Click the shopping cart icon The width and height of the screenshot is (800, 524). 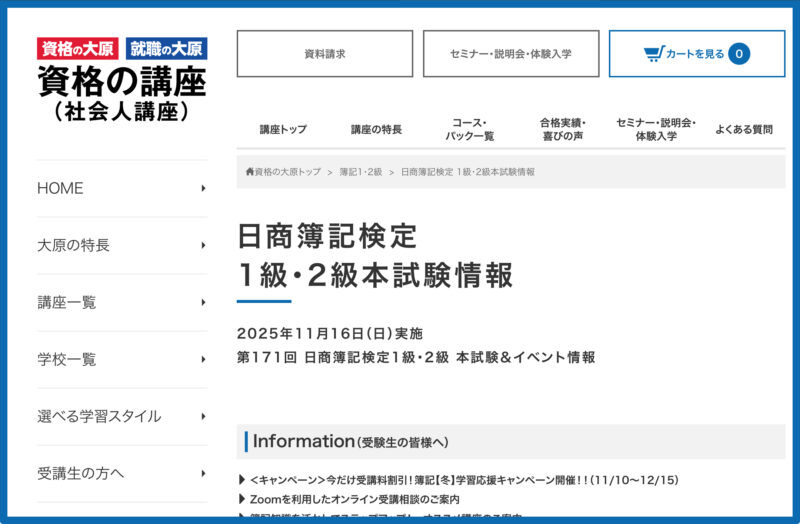click(654, 54)
